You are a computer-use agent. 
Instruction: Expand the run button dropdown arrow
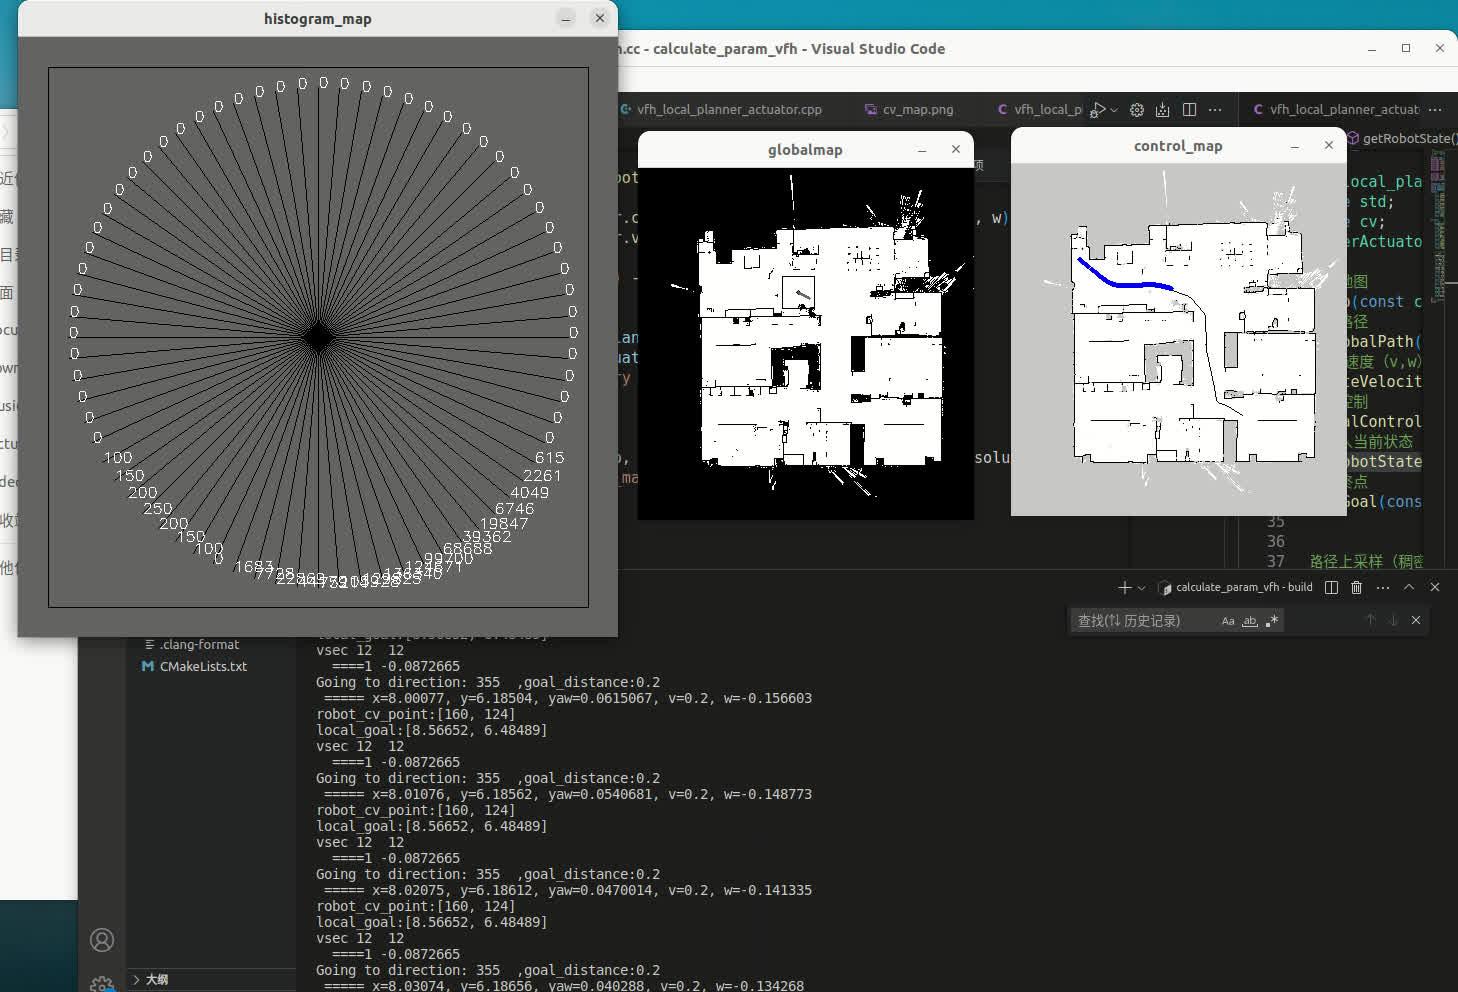pos(1112,110)
